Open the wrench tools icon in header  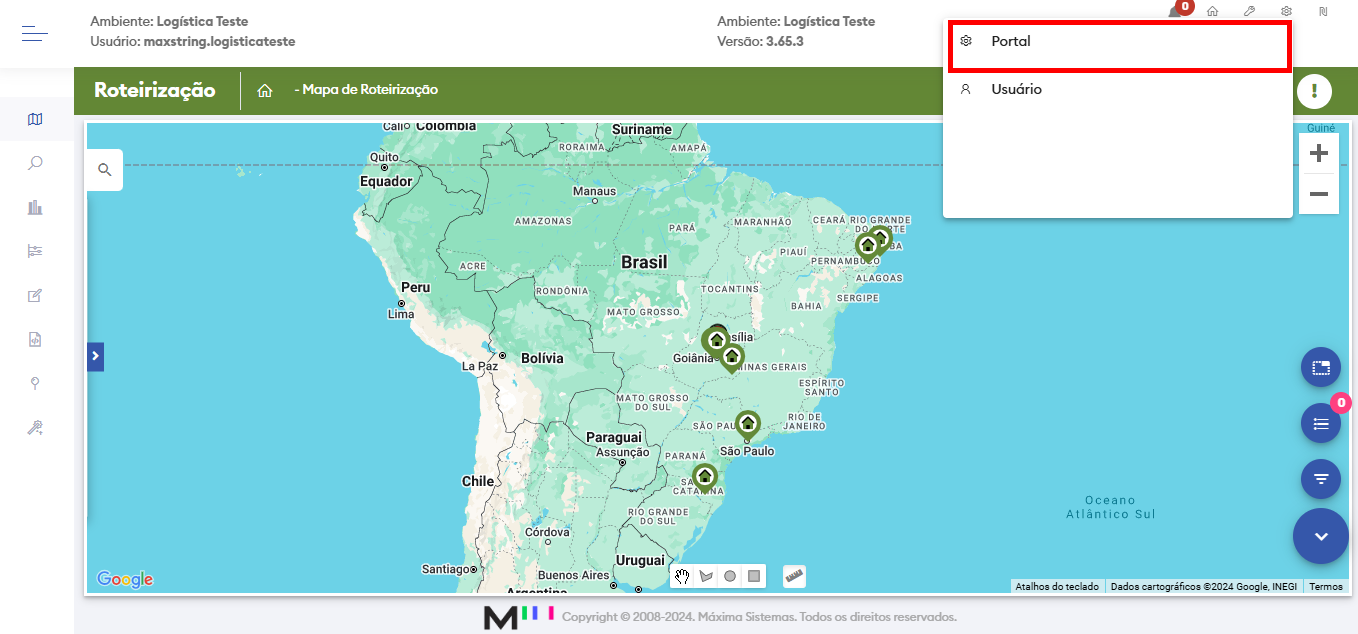click(1249, 12)
